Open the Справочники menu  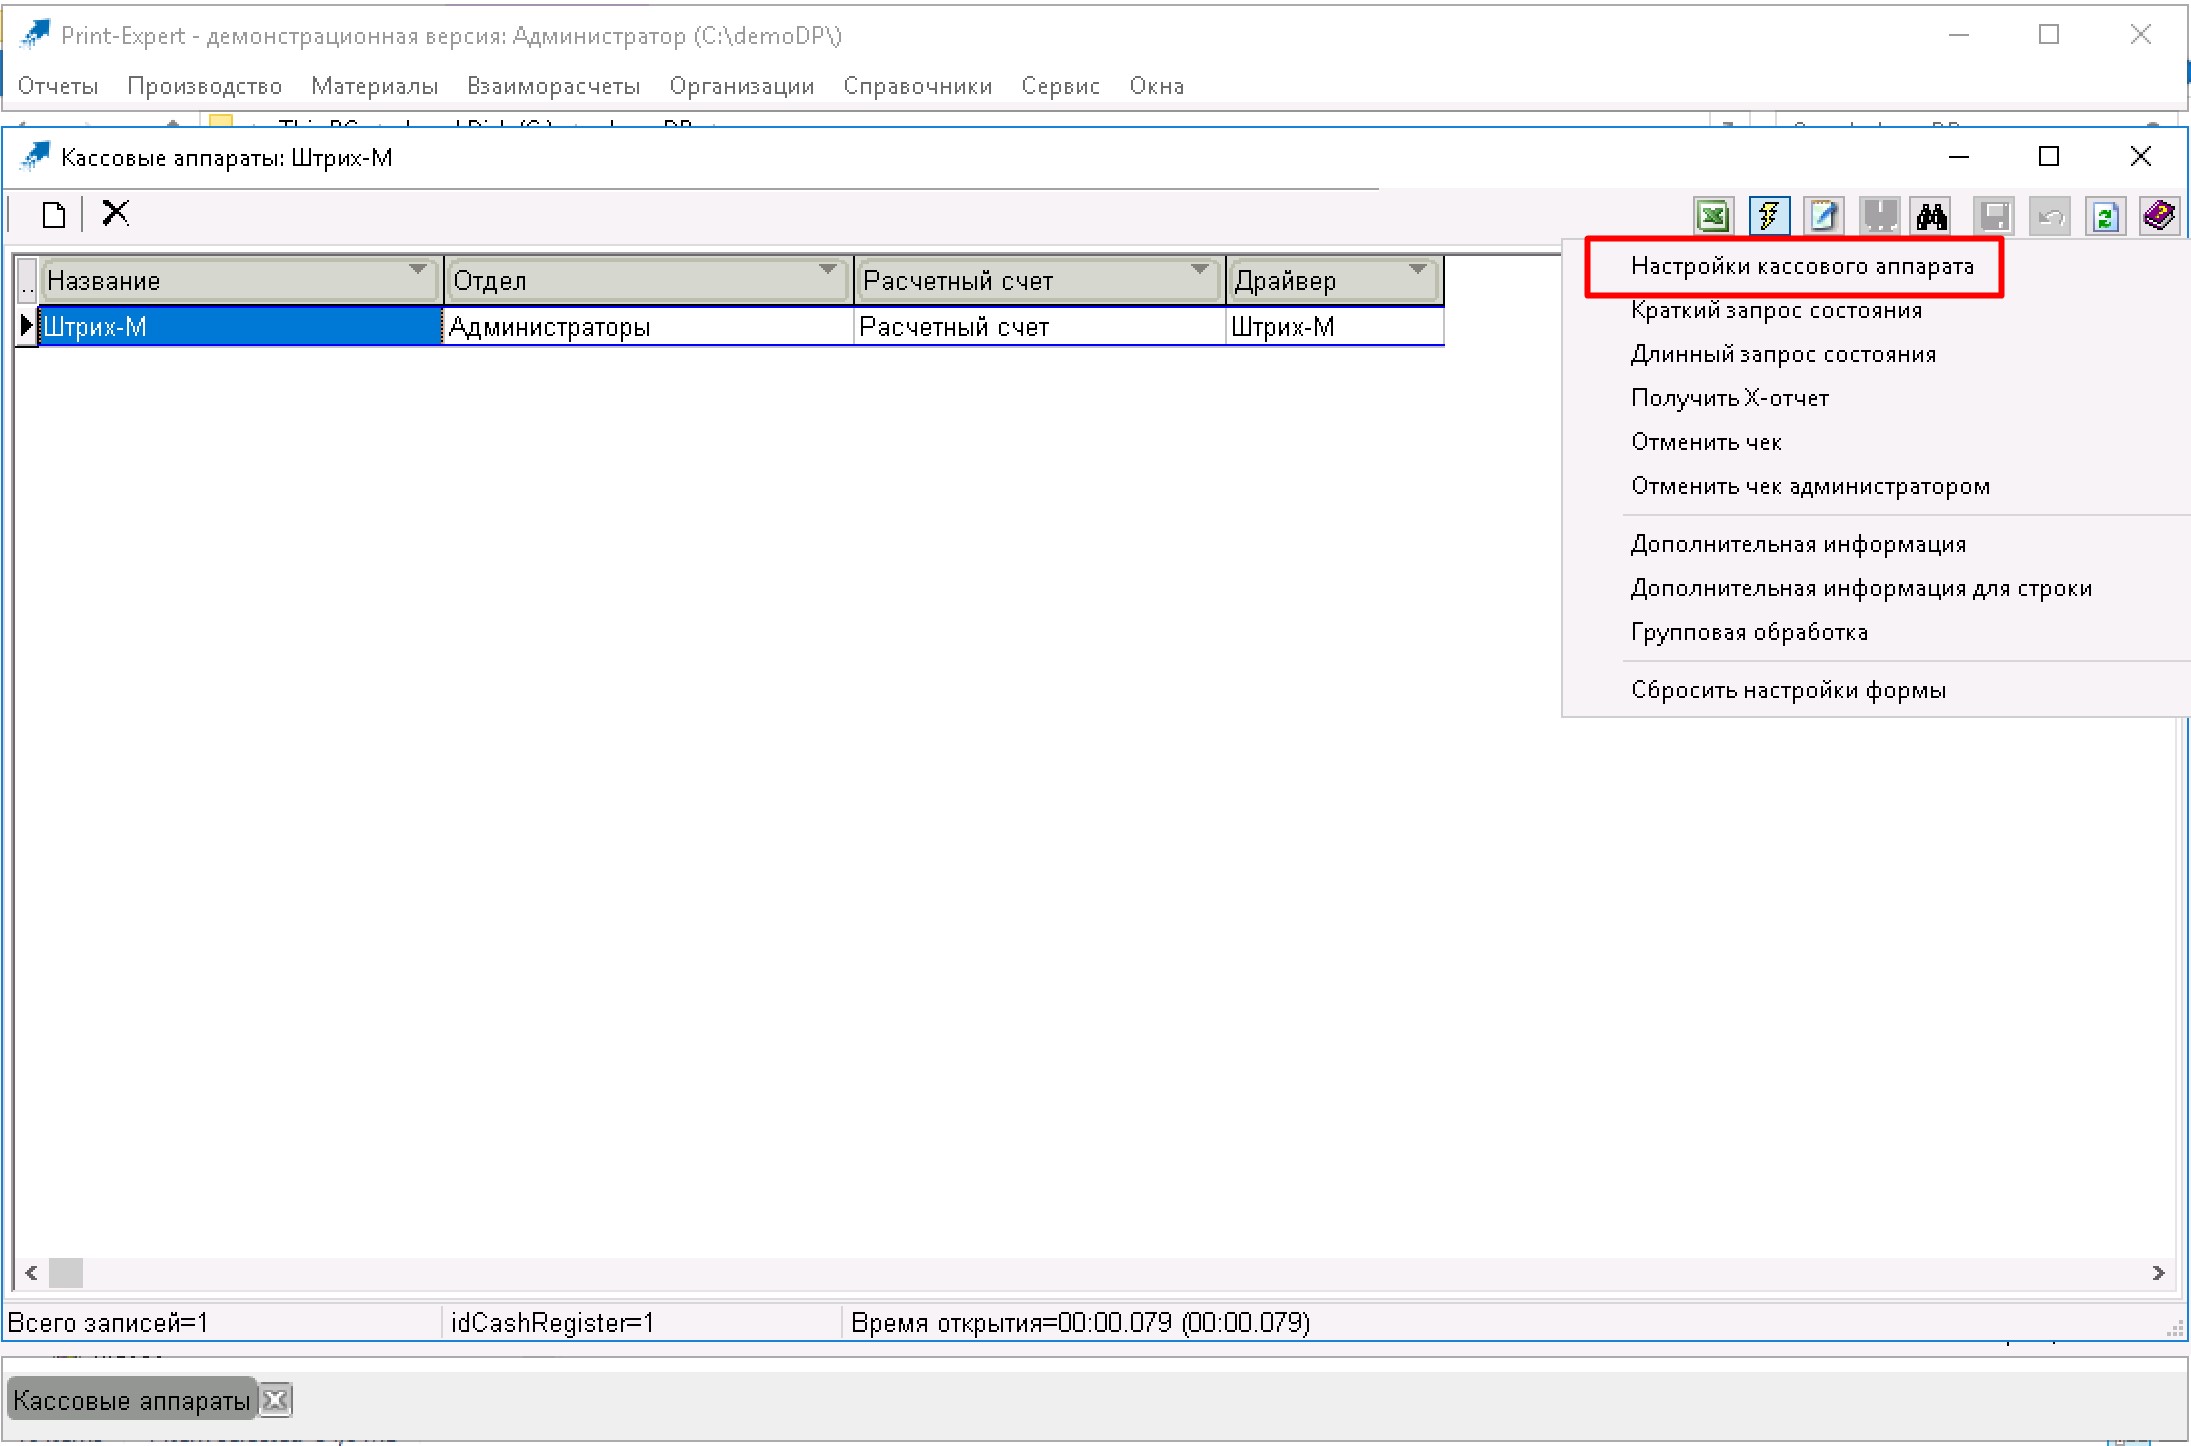click(x=917, y=86)
